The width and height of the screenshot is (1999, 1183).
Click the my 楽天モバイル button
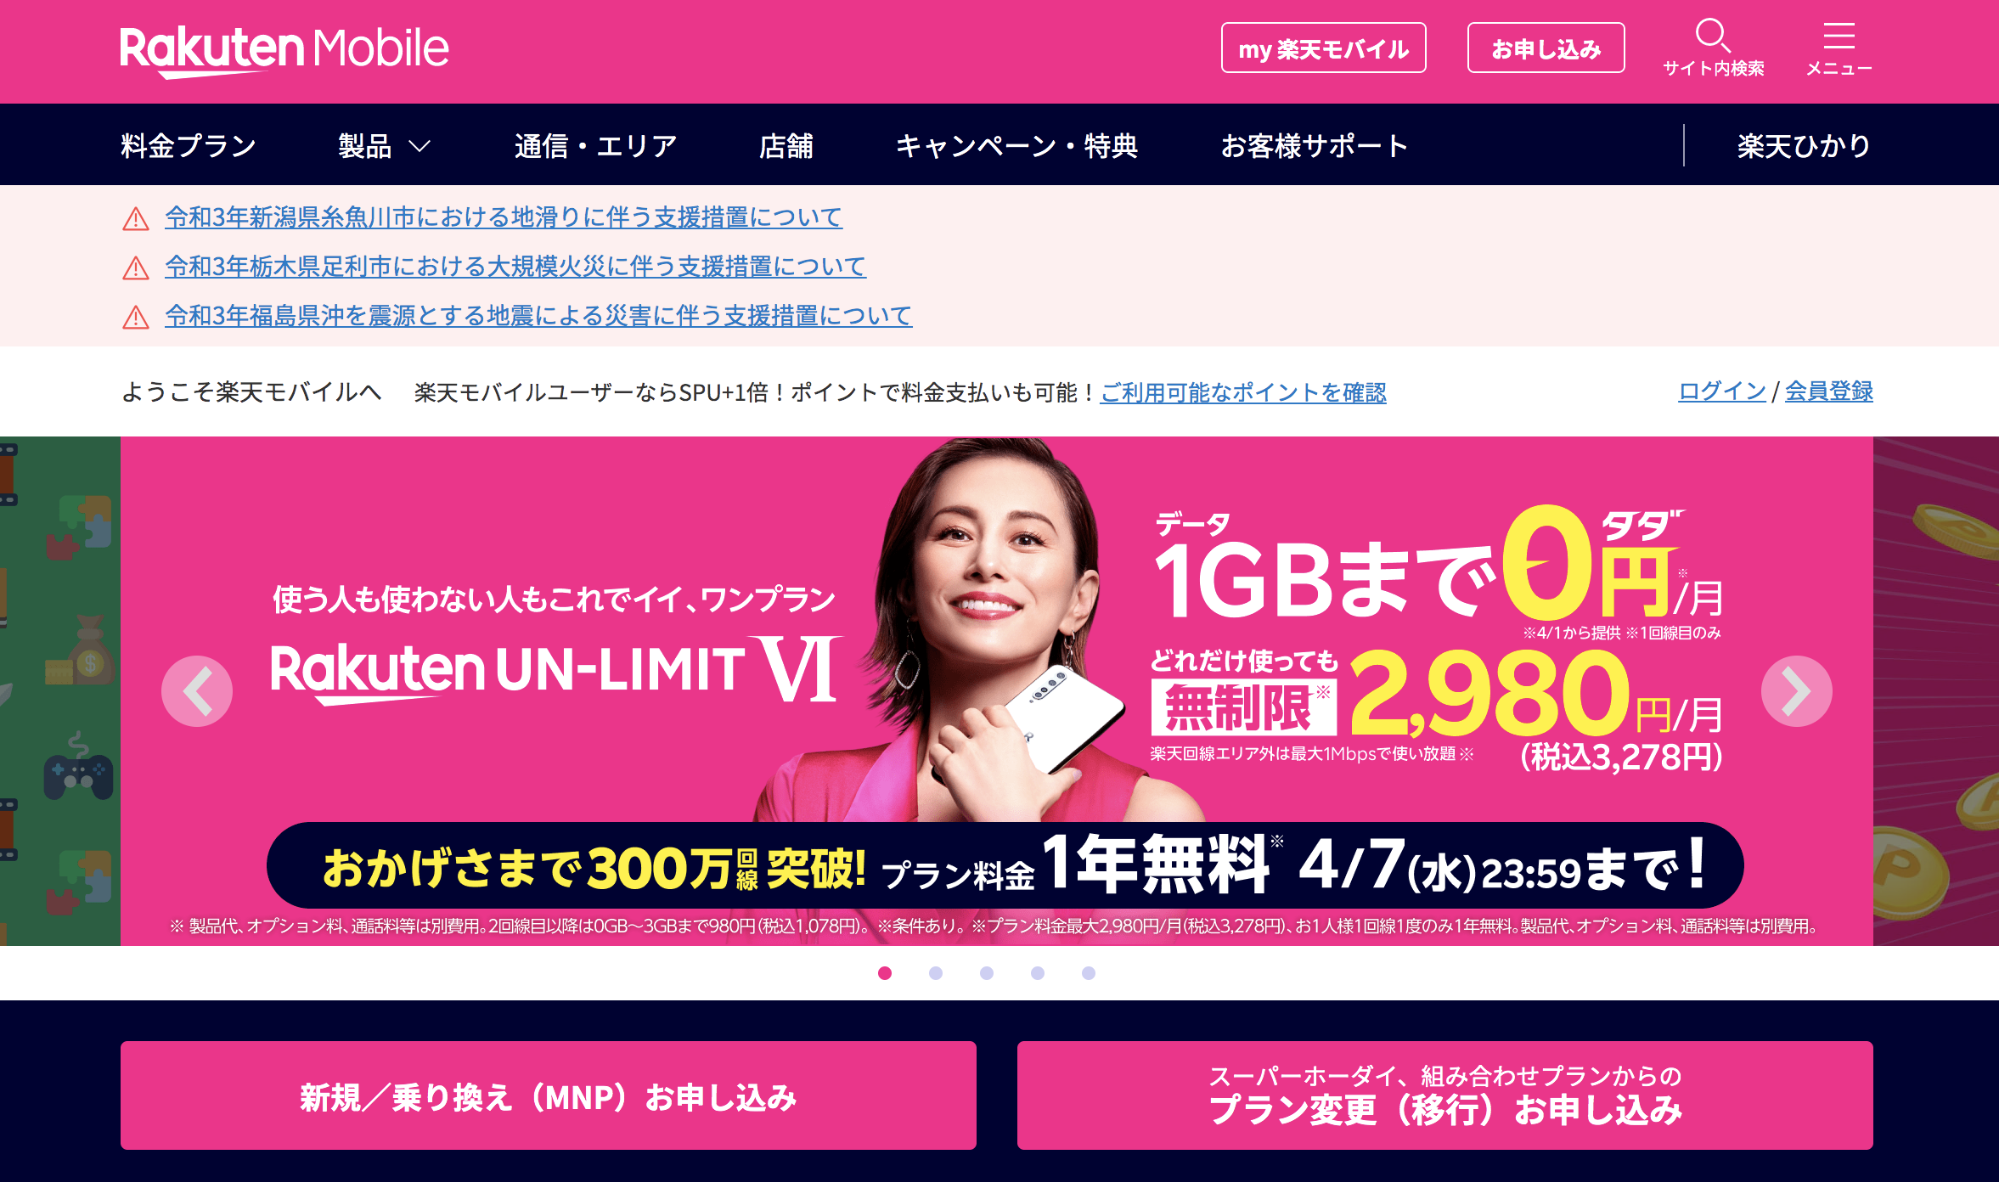tap(1323, 48)
